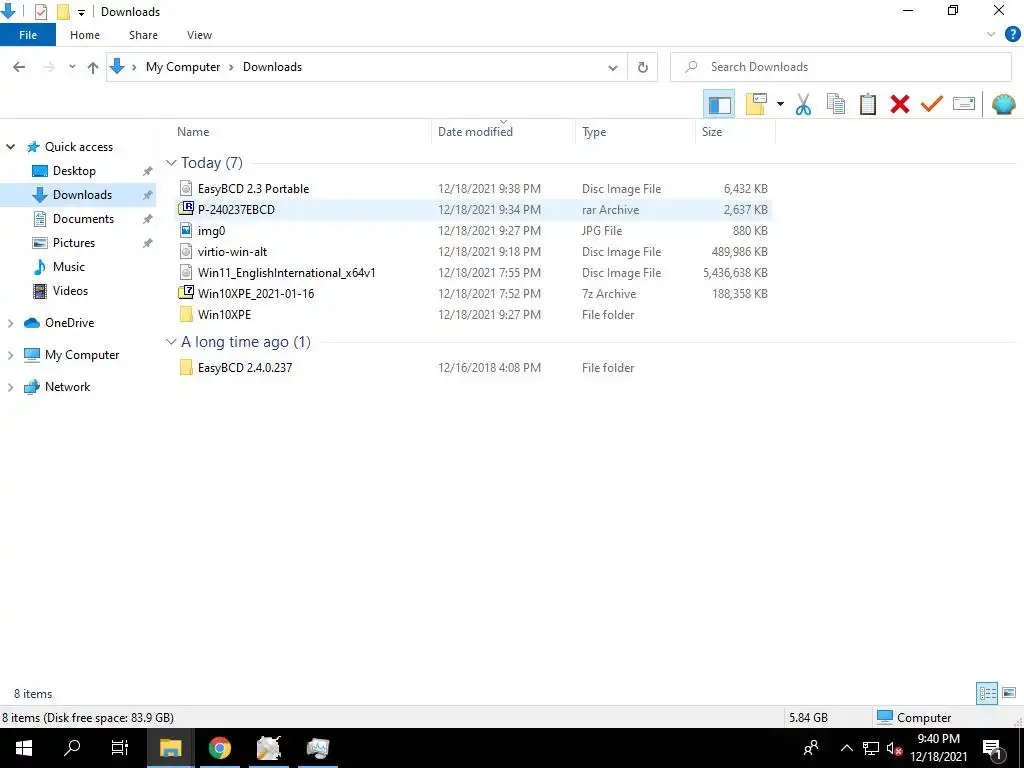This screenshot has height=768, width=1024.
Task: Select EasyBCD 2.4.0.237 folder
Action: pyautogui.click(x=474, y=368)
